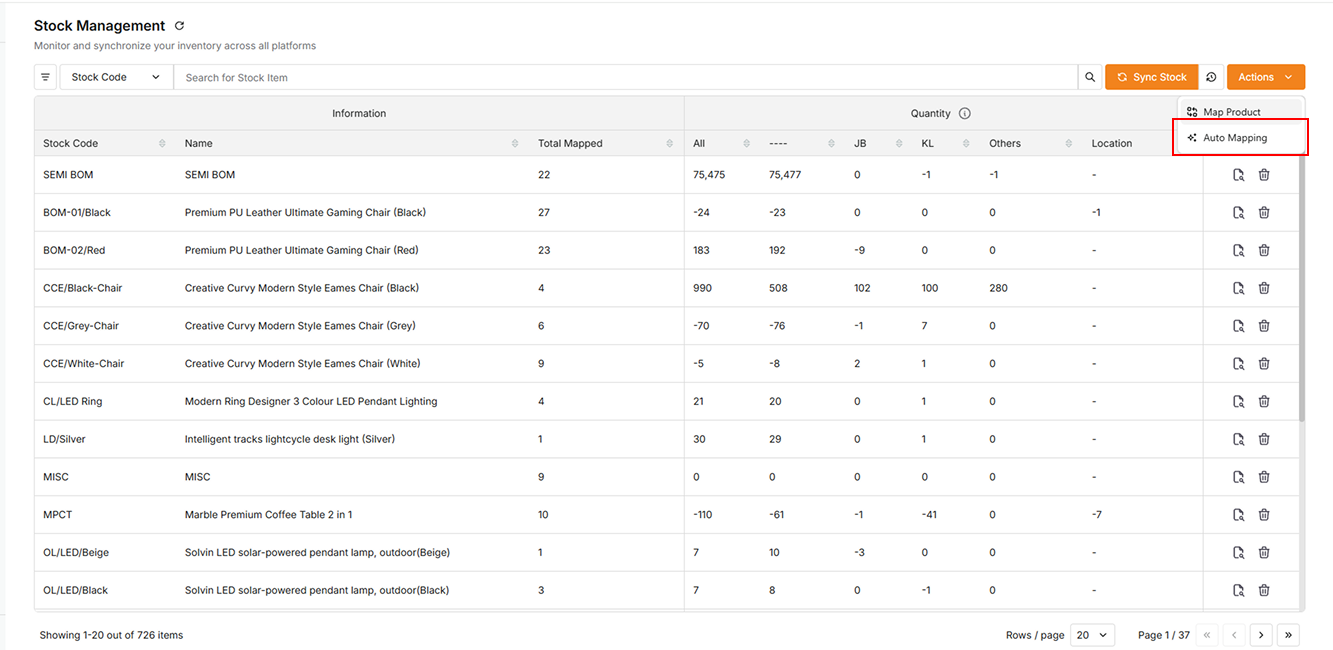Open the filter icon left of Stock Code
Image resolution: width=1333 pixels, height=650 pixels.
pos(45,77)
